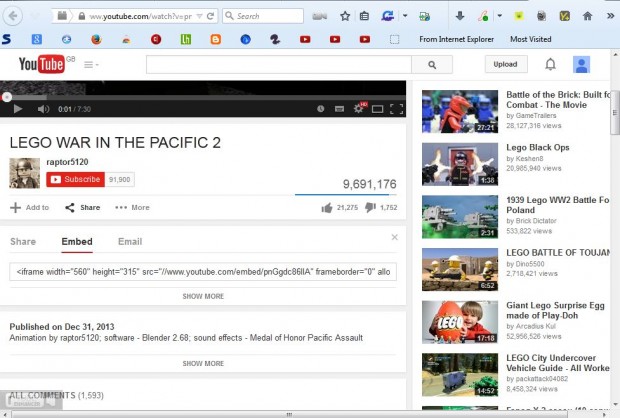
Task: Go to the browser home page icon
Action: (587, 16)
